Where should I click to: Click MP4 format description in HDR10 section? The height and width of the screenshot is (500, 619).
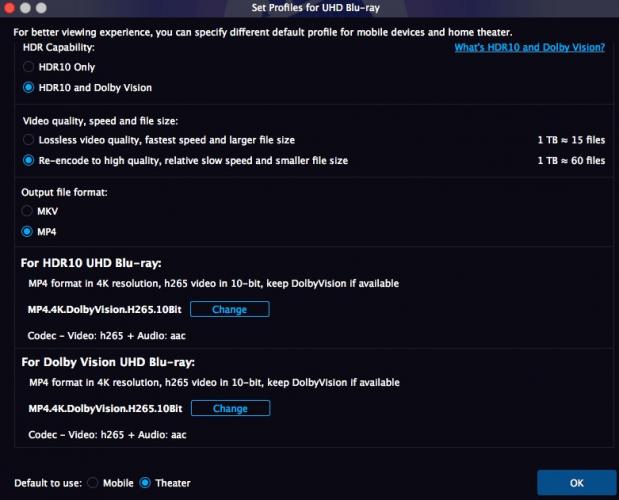coord(214,283)
